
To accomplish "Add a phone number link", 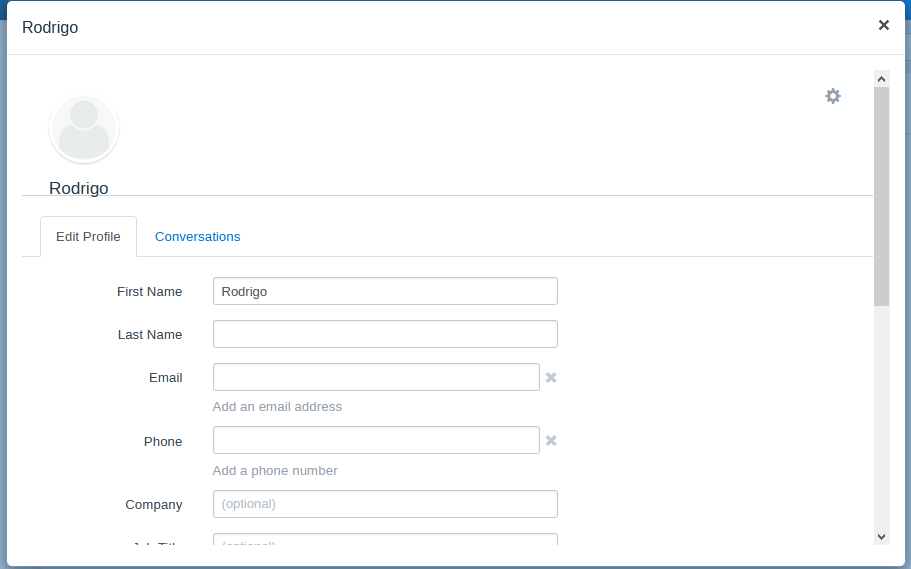I will [x=275, y=471].
